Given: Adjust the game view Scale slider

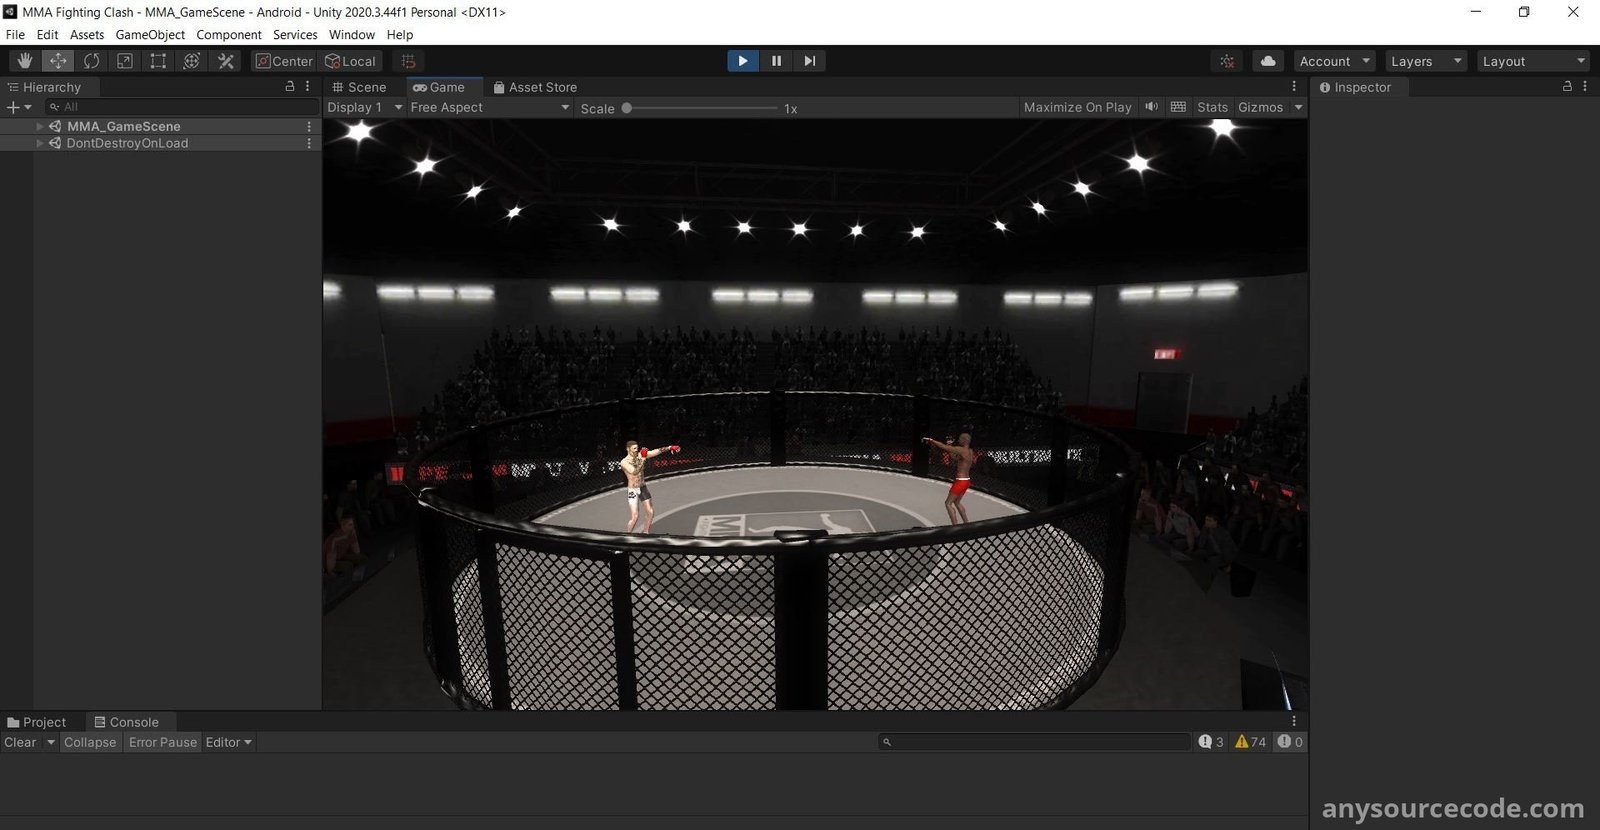Looking at the screenshot, I should (627, 108).
